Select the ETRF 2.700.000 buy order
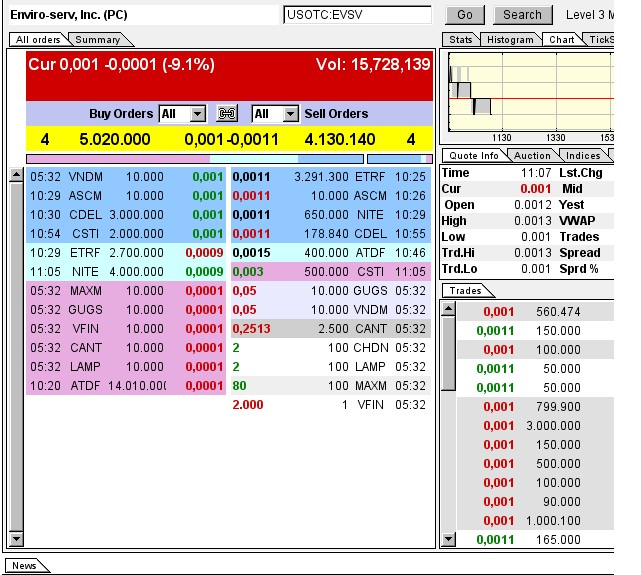The width and height of the screenshot is (641, 575). pos(126,253)
